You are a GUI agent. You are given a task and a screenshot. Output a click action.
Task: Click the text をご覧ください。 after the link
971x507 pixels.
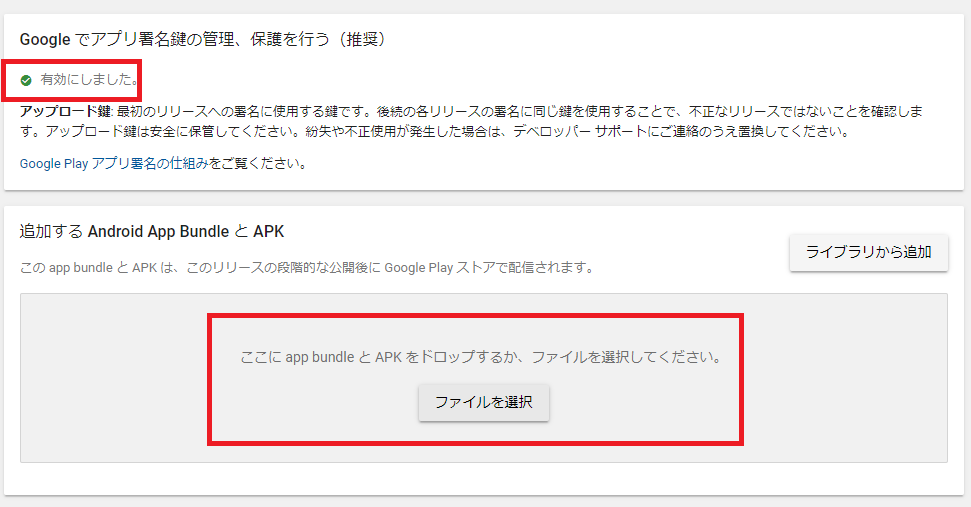tap(258, 163)
